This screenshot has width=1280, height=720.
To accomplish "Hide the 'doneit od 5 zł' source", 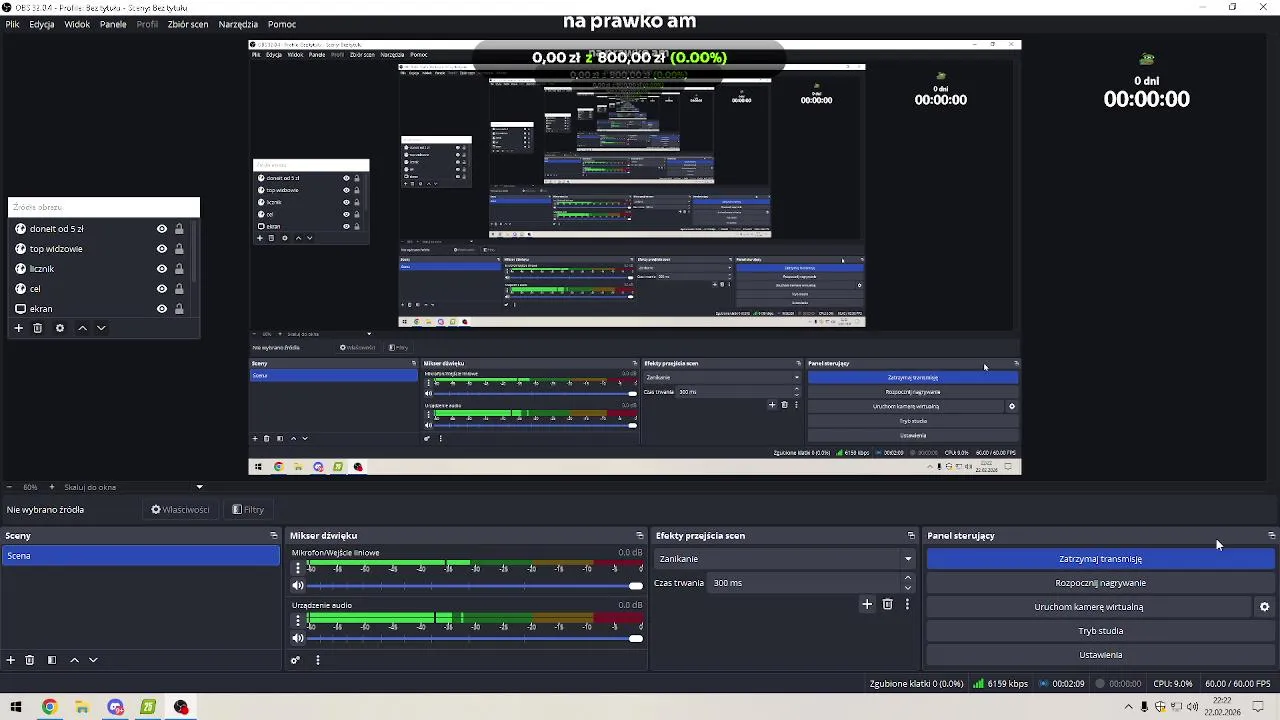I will point(162,229).
